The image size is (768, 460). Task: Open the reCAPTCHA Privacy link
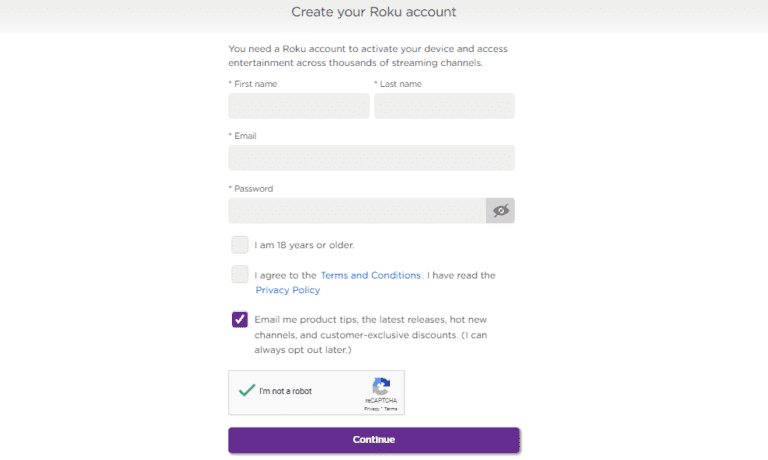[x=370, y=409]
